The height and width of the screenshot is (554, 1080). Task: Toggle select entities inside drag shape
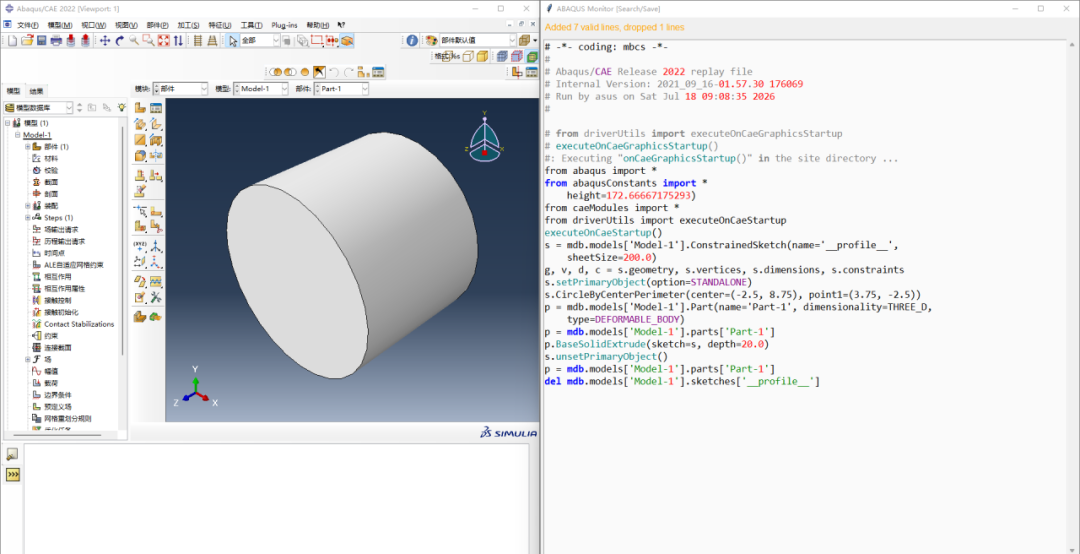point(331,41)
